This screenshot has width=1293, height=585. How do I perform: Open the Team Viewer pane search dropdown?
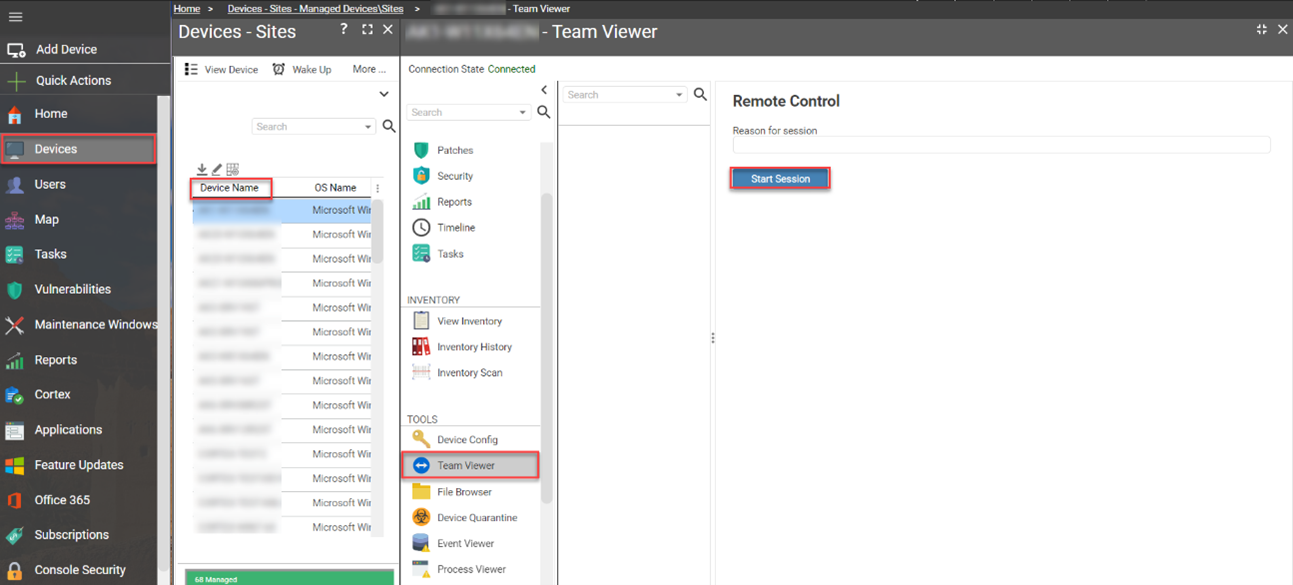(679, 95)
